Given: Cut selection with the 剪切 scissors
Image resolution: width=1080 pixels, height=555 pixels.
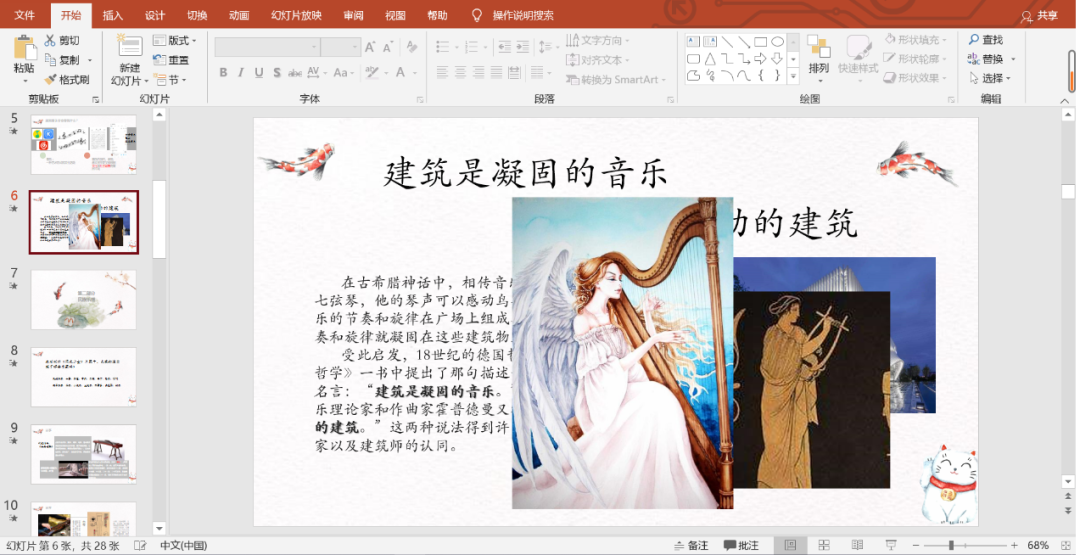Looking at the screenshot, I should (63, 41).
